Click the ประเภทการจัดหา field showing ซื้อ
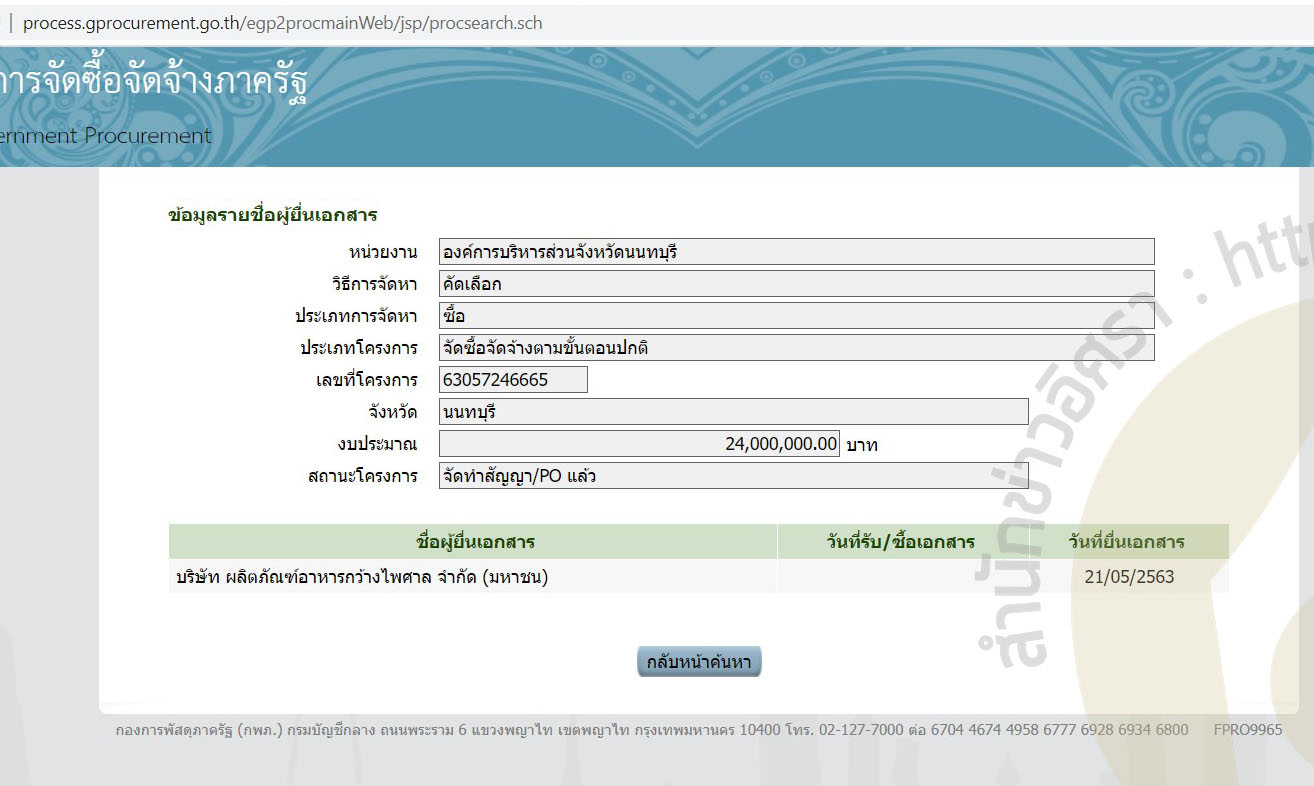The image size is (1314, 786). click(796, 316)
